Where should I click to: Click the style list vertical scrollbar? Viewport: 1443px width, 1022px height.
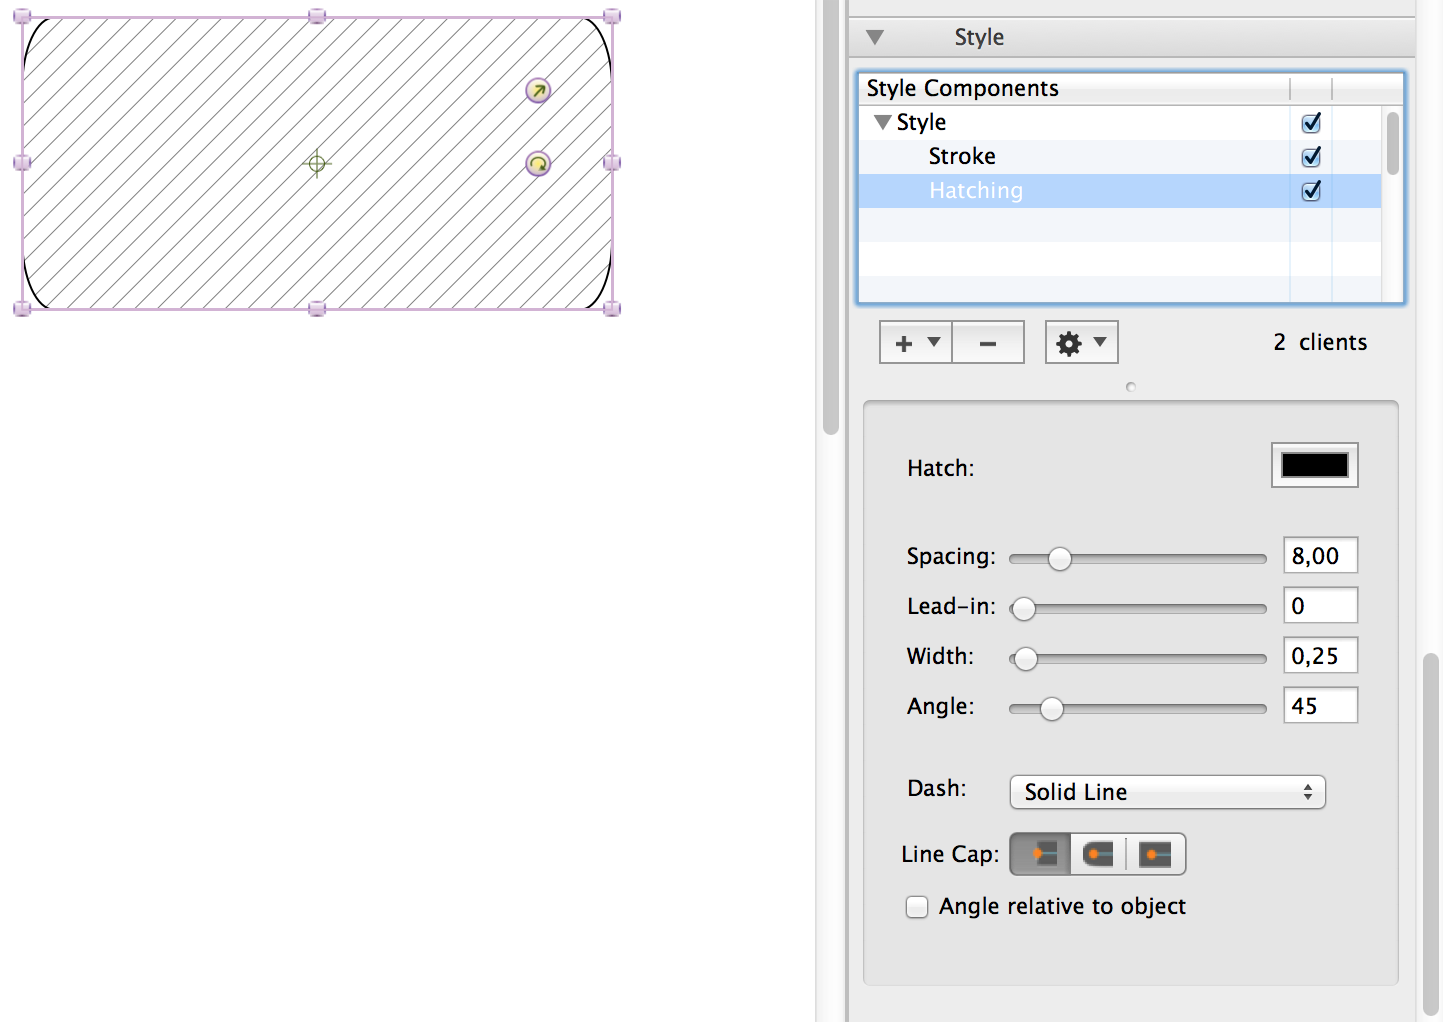point(1392,144)
